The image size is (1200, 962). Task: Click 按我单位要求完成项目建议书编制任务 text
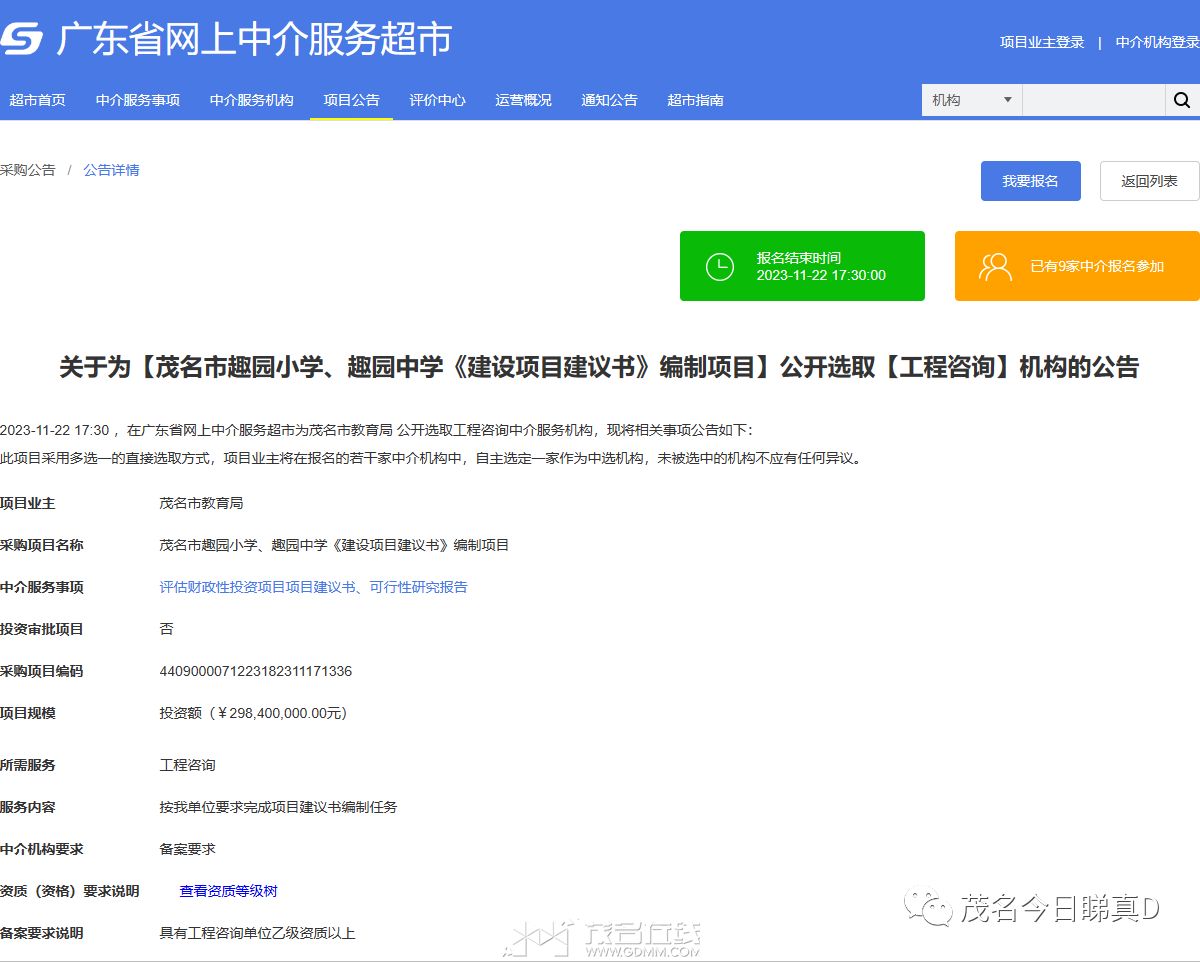tap(278, 807)
